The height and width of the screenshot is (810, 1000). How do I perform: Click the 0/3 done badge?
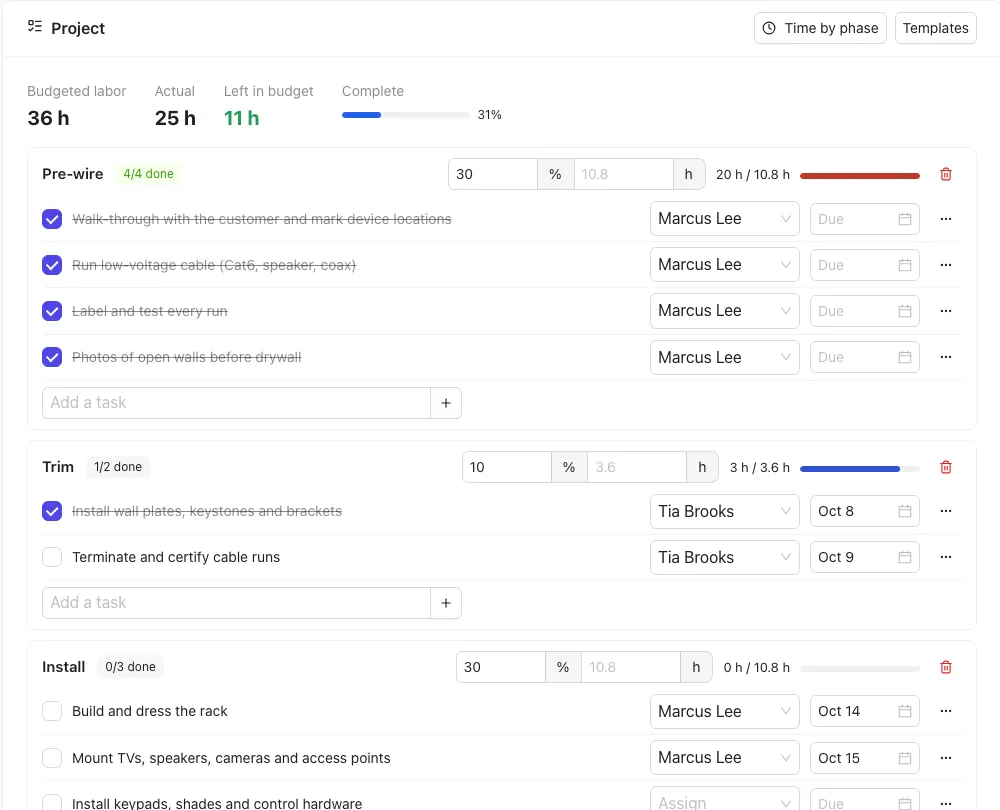point(131,666)
